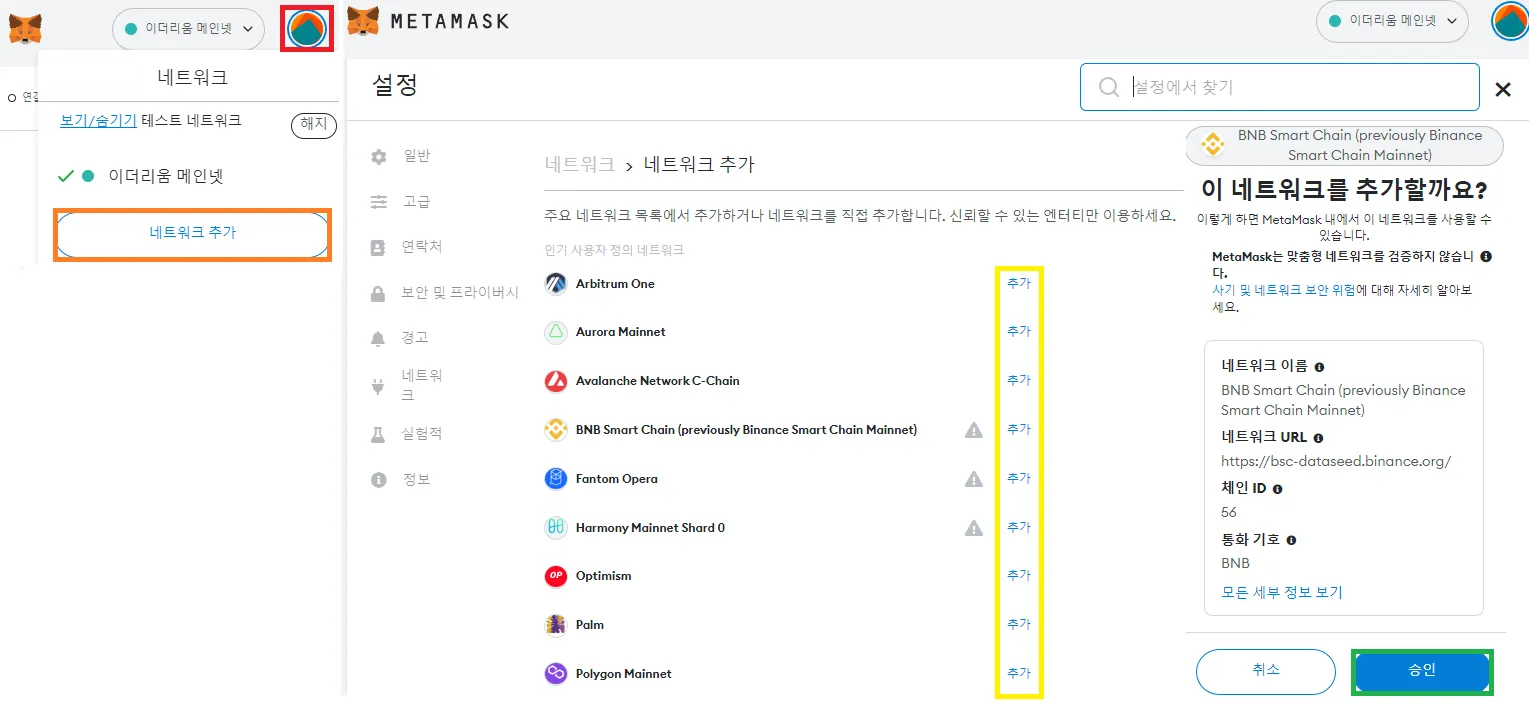Click the lock icon for Security
Viewport: 1529px width, 703px height.
click(378, 294)
